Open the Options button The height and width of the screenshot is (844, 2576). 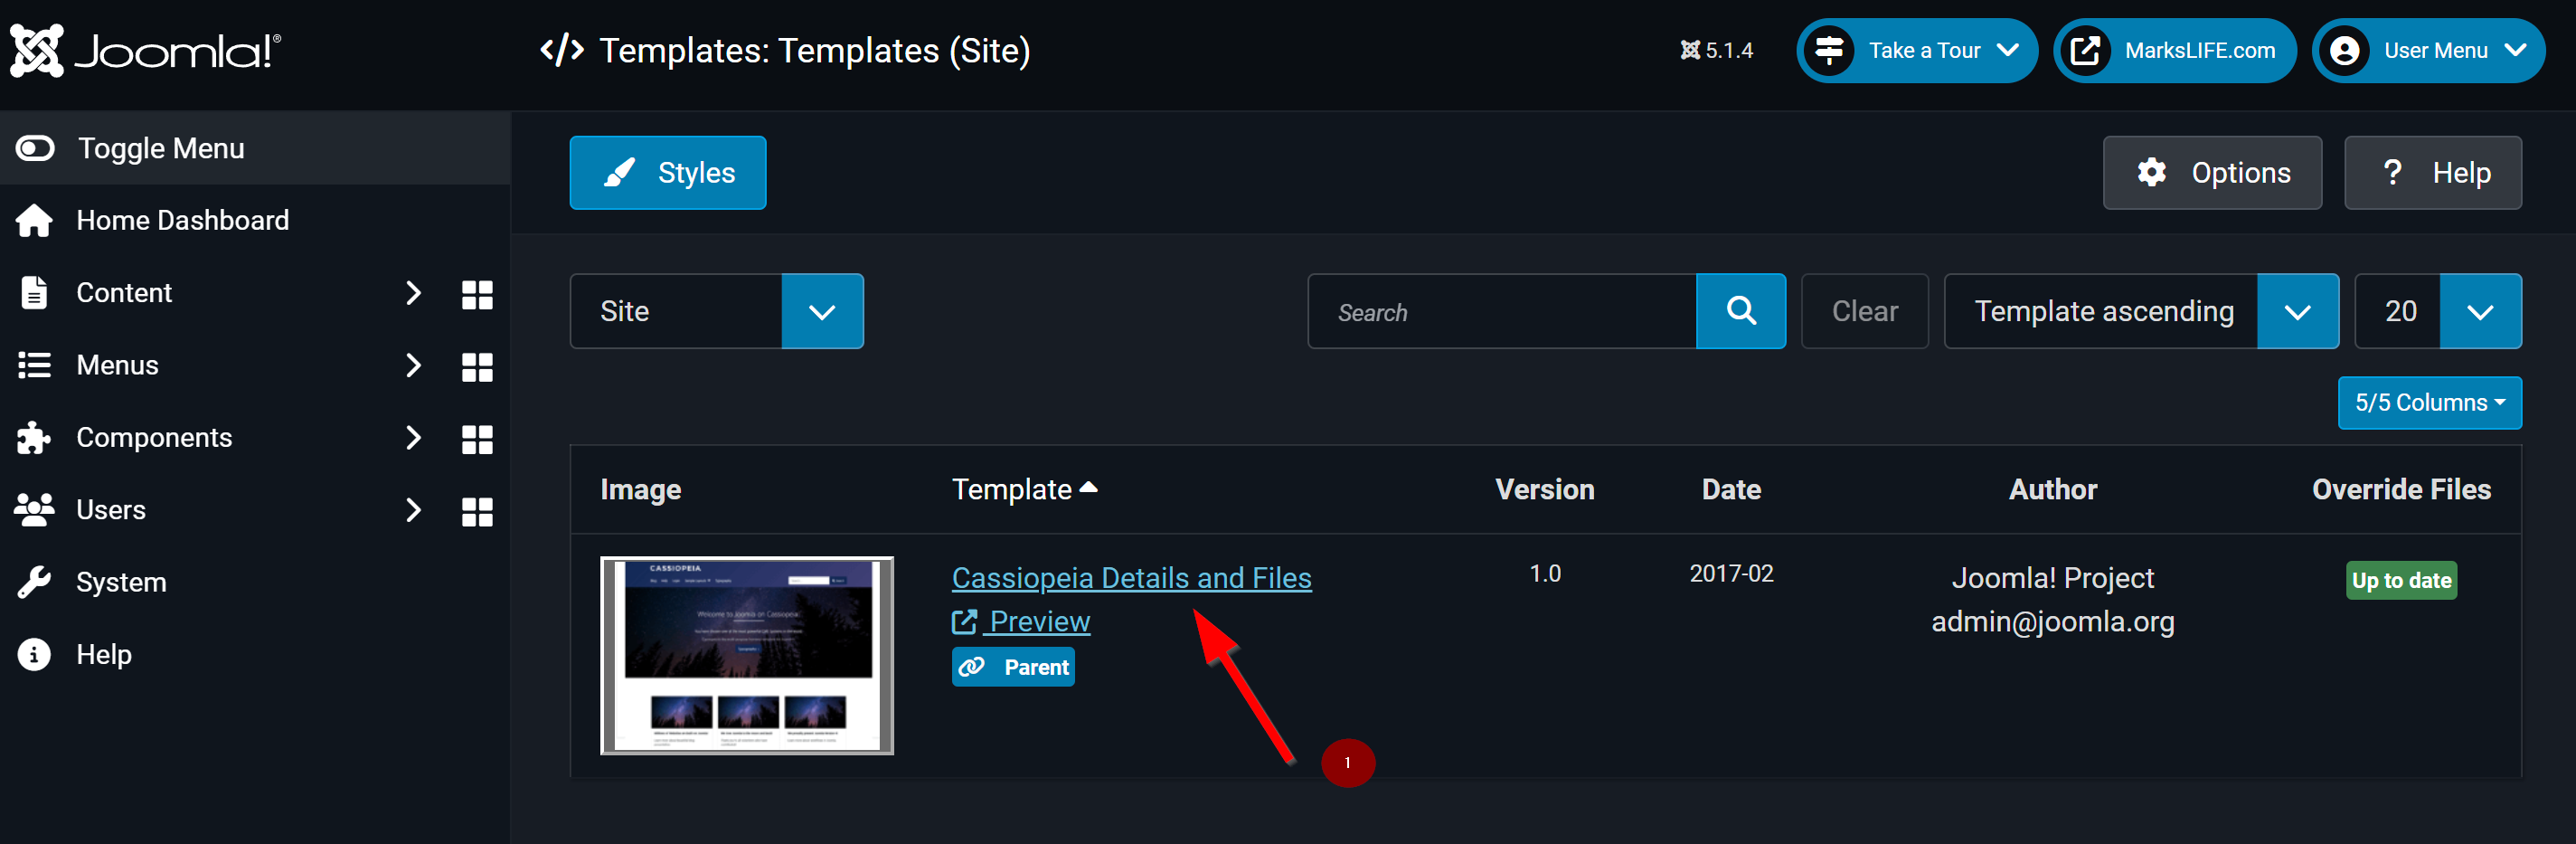click(2212, 173)
